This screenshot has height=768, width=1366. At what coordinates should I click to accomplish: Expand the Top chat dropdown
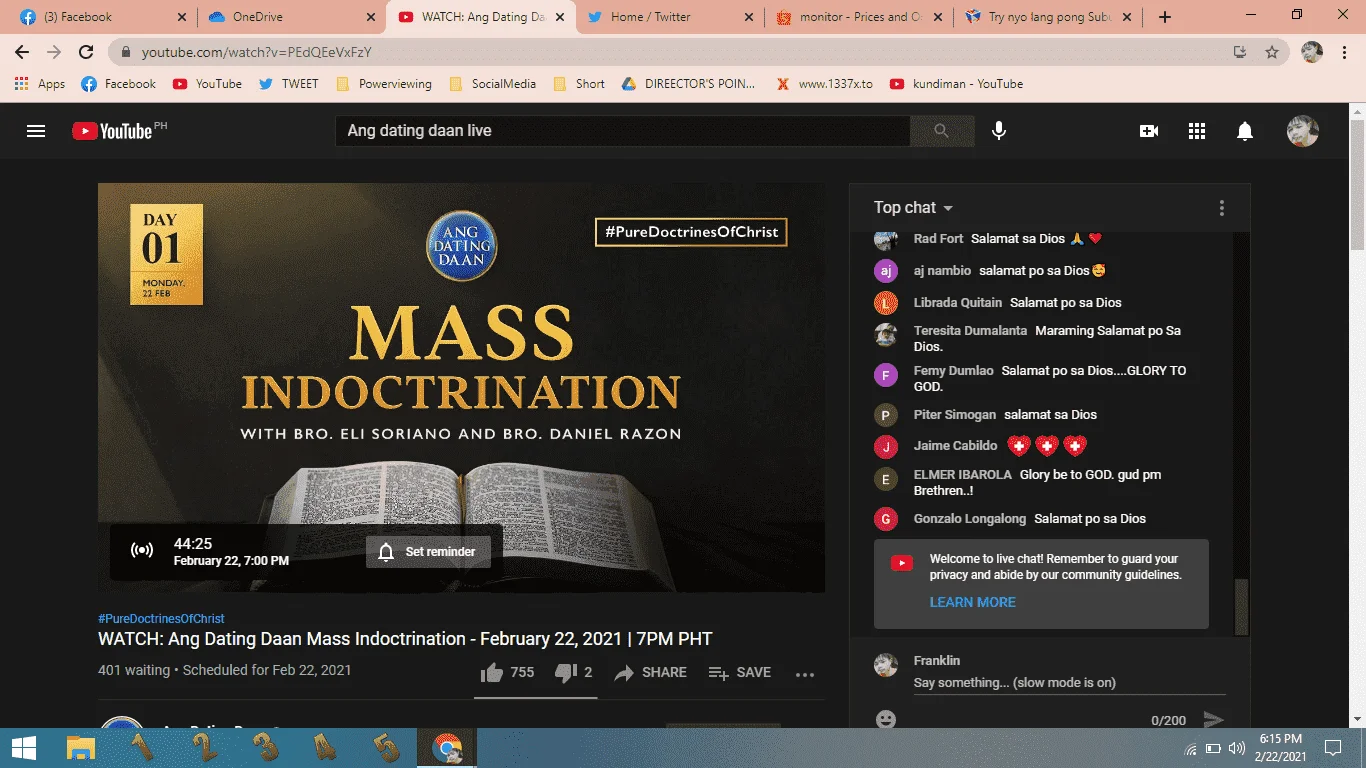[x=913, y=208]
